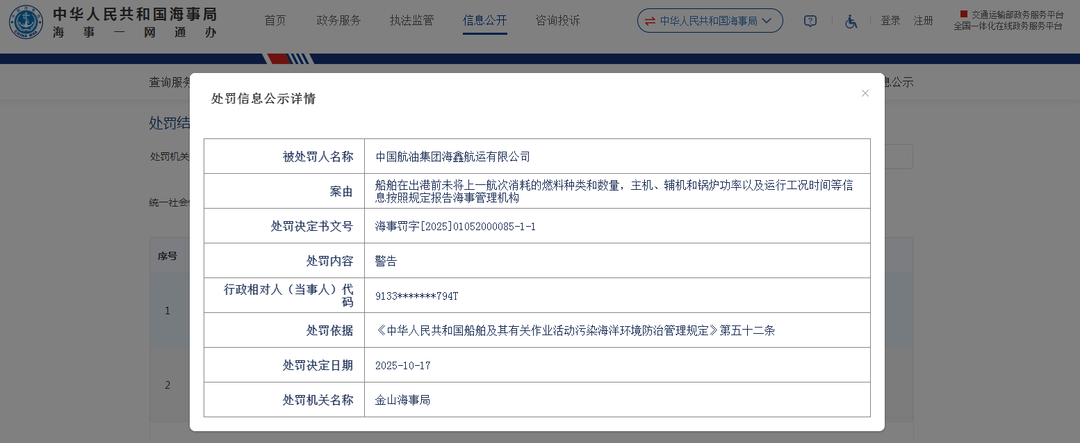Screen dimensions: 1080x443
Task: Click the China MSA anchor logo
Action: tap(26, 21)
